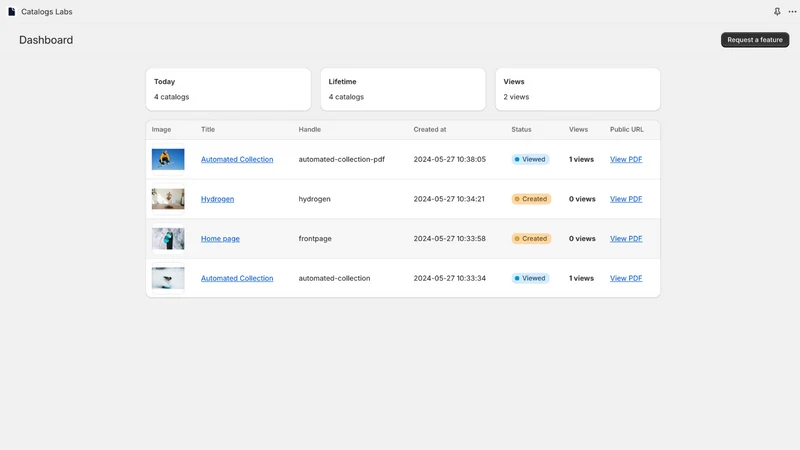Click 1 views in the 10:33:34 row

[581, 278]
